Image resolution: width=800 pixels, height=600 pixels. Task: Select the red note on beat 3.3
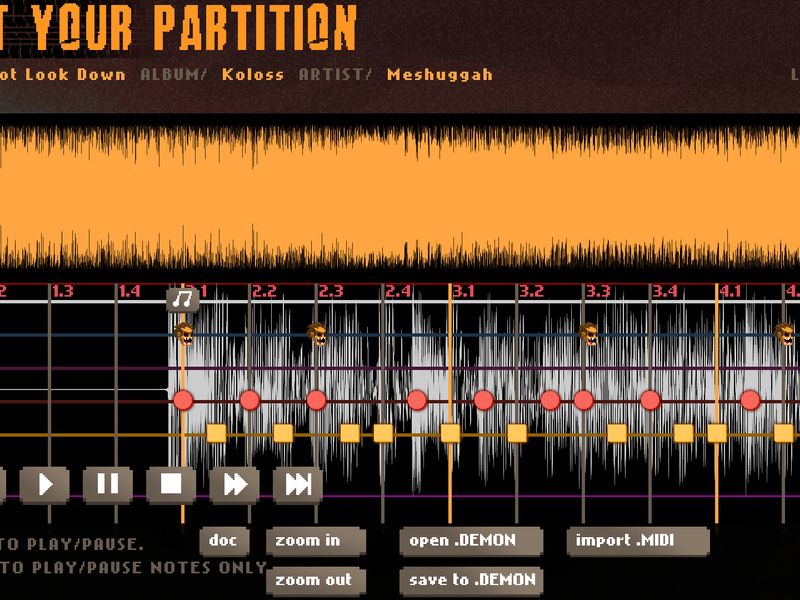(583, 401)
